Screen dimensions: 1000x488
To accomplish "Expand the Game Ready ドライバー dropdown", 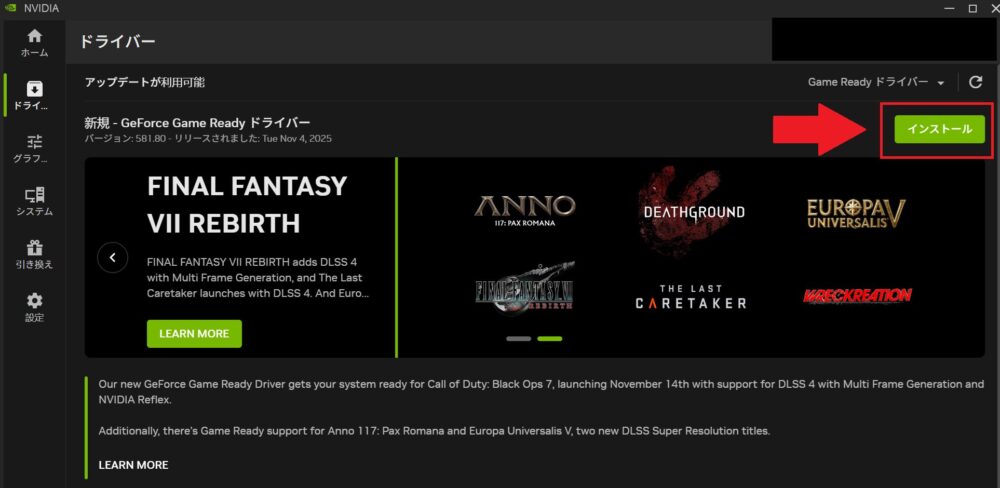I will click(x=876, y=82).
